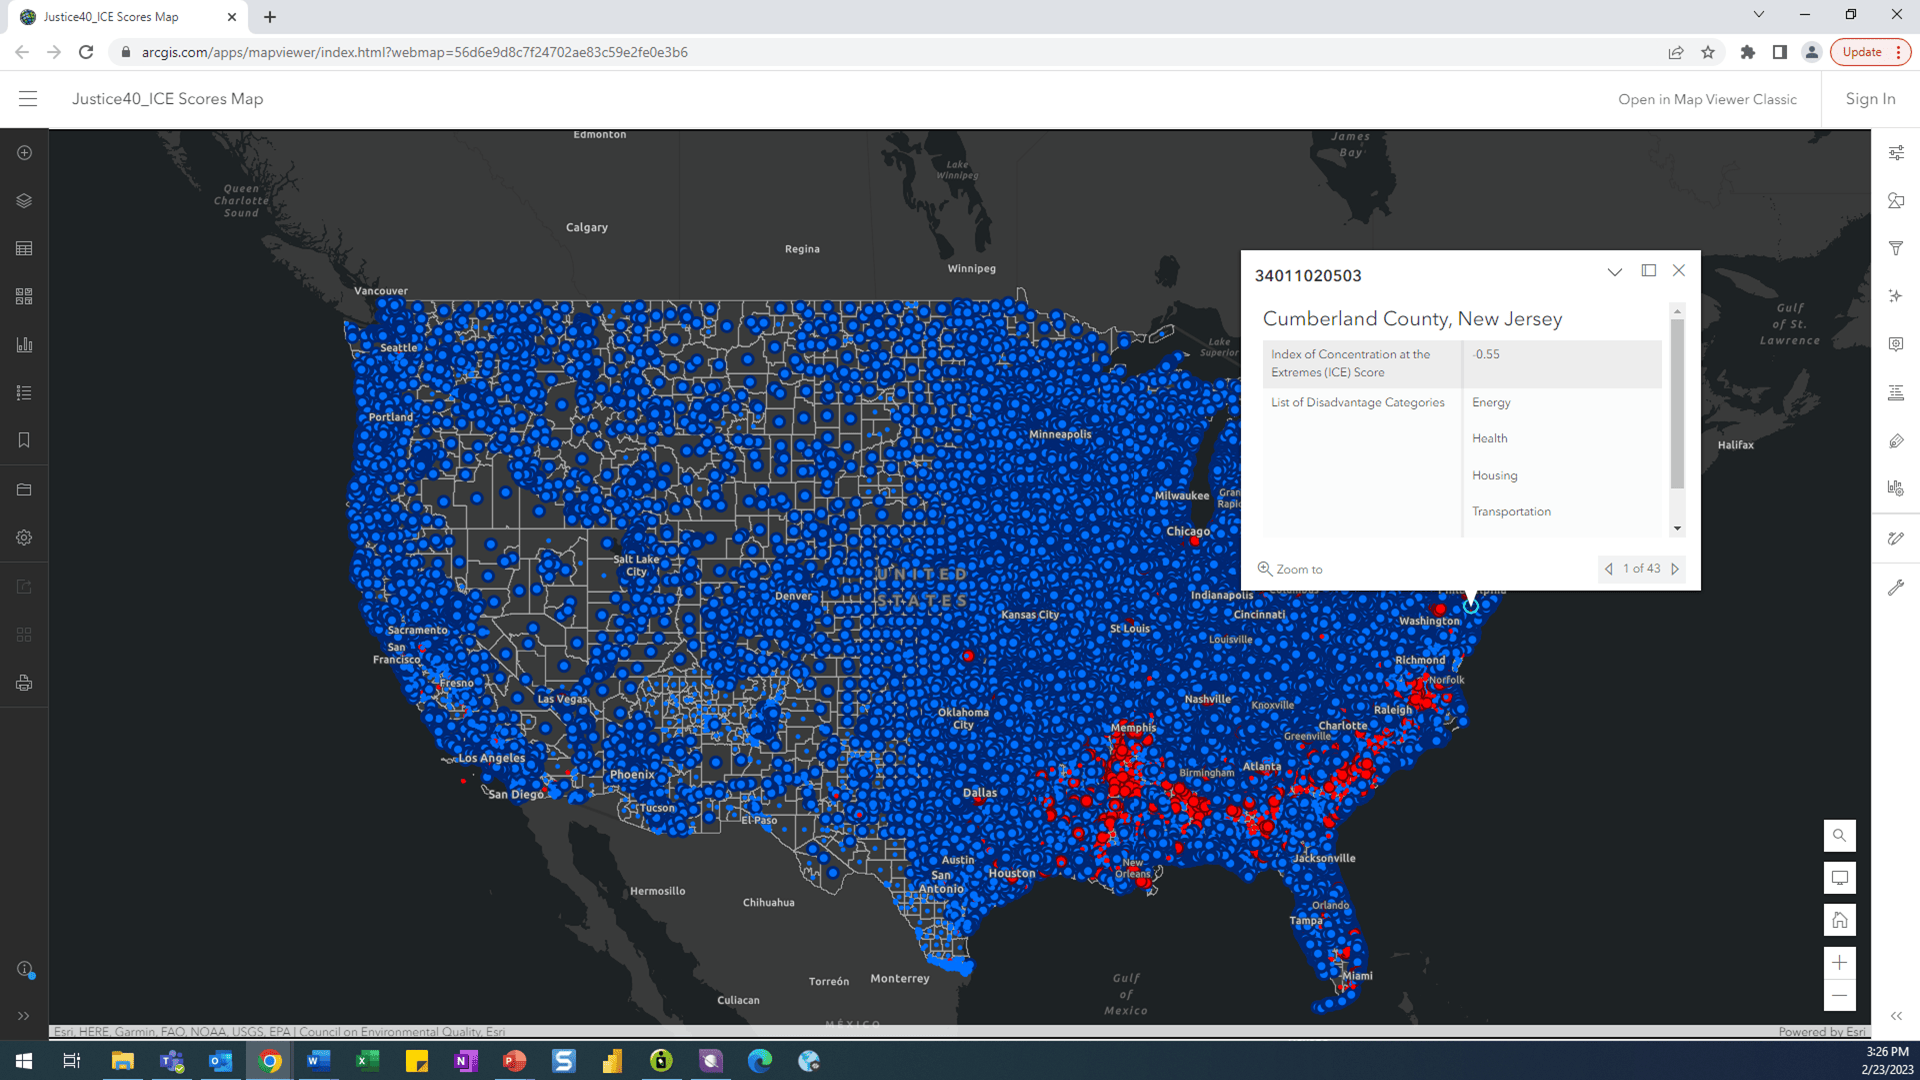Open the Effects panel
1920x1080 pixels.
(1896, 296)
